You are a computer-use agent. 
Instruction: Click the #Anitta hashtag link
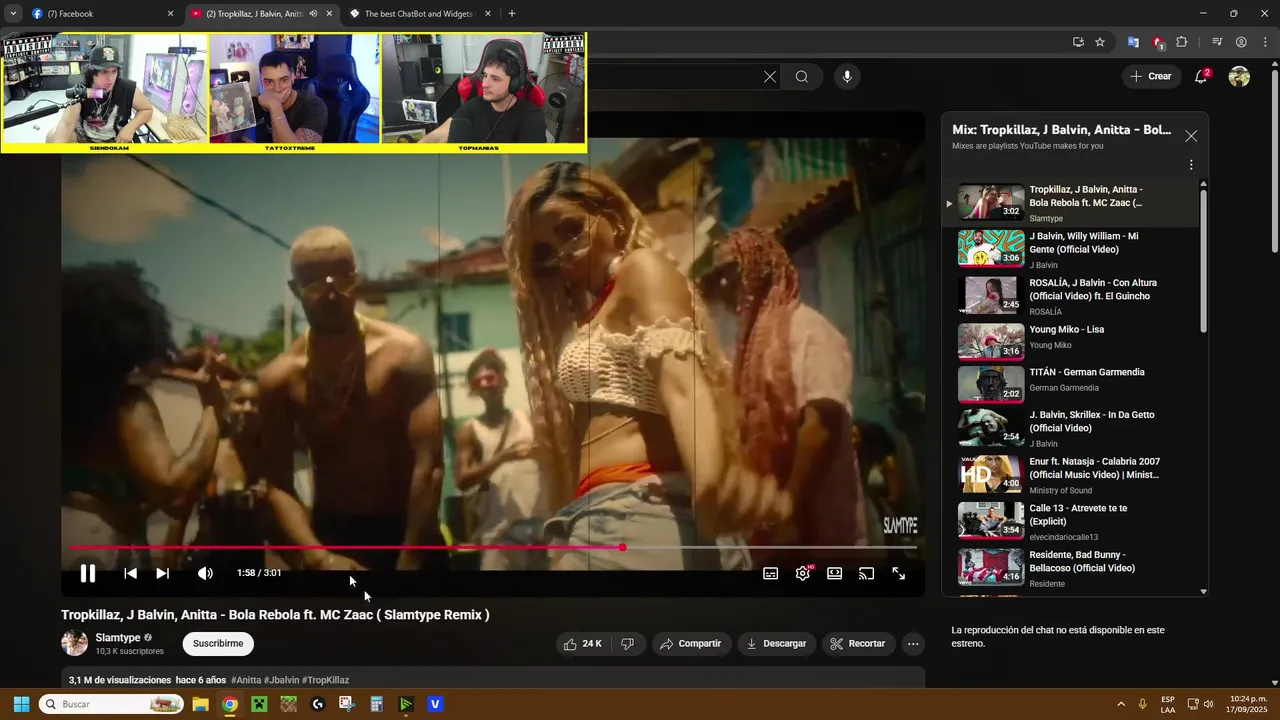pos(246,680)
